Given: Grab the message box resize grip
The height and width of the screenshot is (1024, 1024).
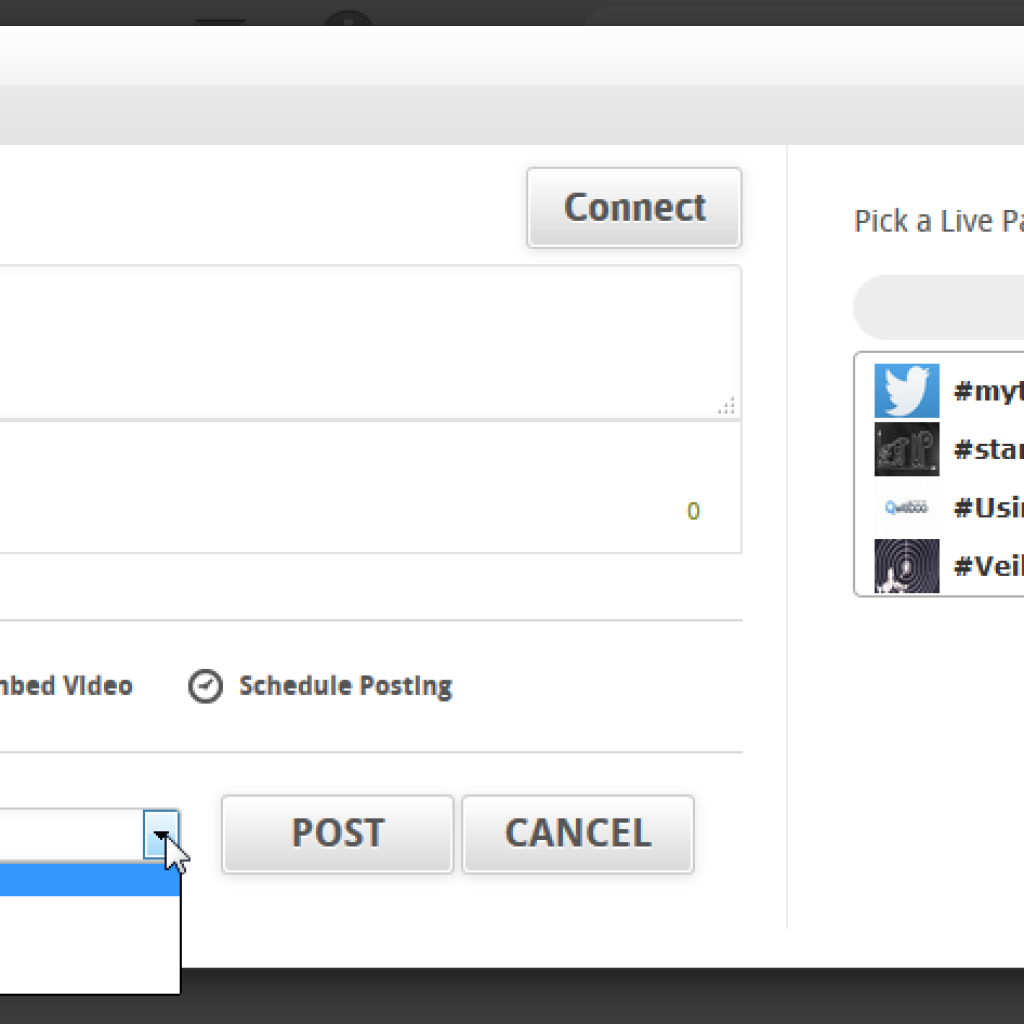Looking at the screenshot, I should [727, 406].
